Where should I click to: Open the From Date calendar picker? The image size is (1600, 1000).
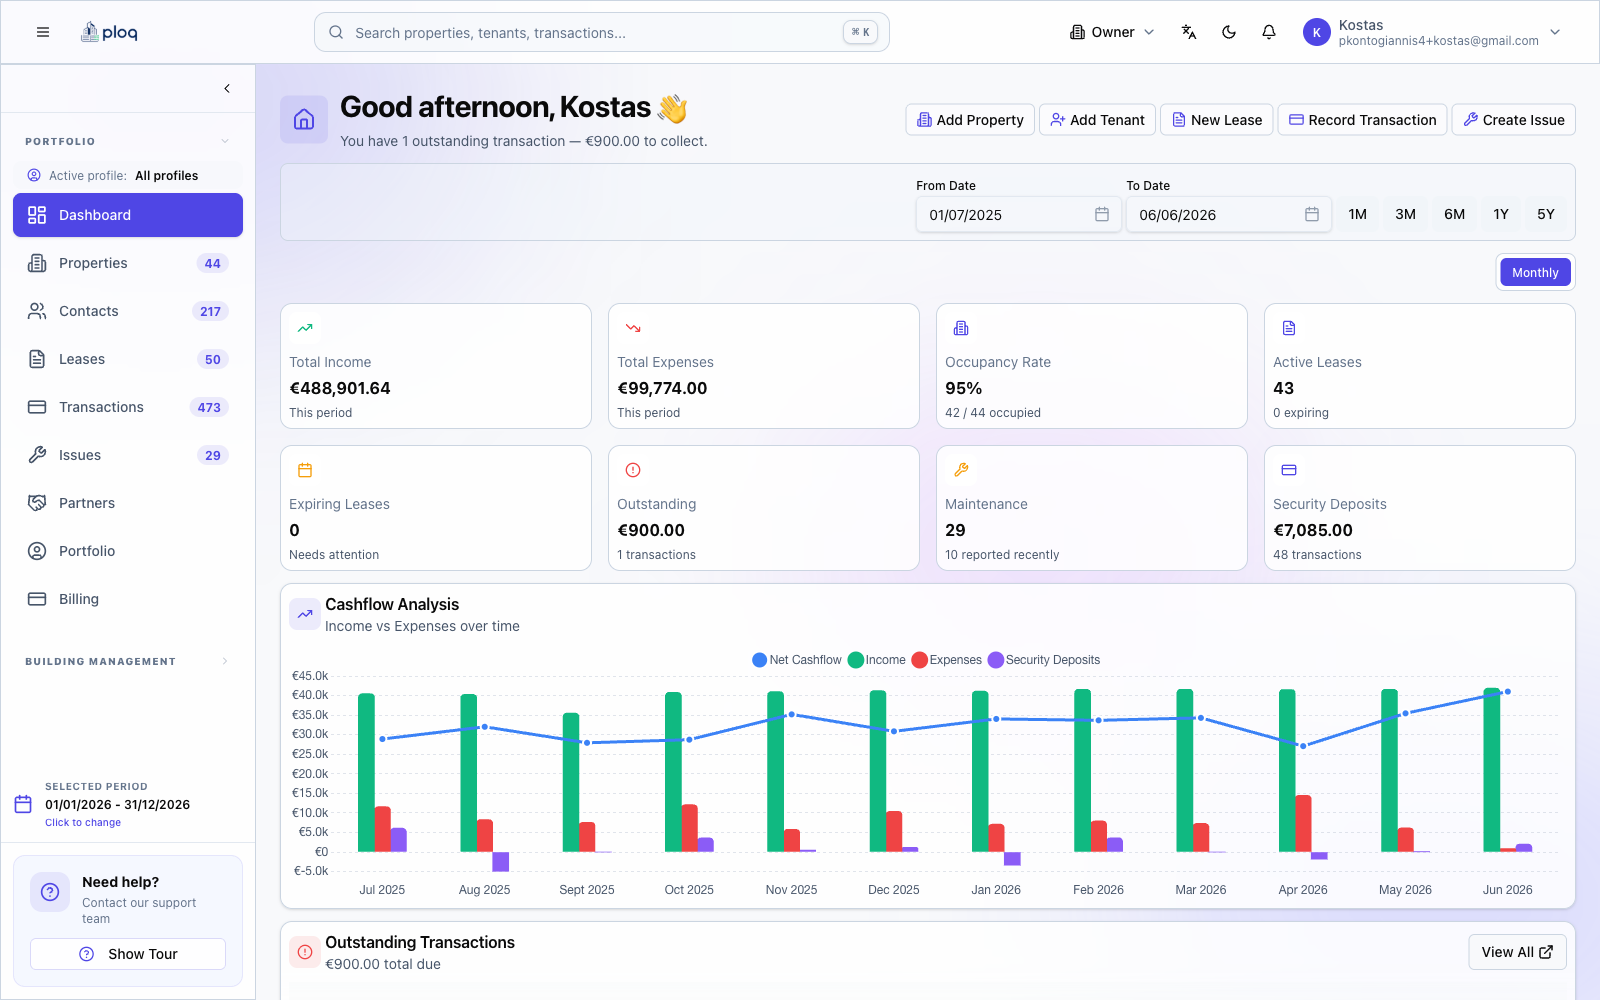(x=1102, y=214)
